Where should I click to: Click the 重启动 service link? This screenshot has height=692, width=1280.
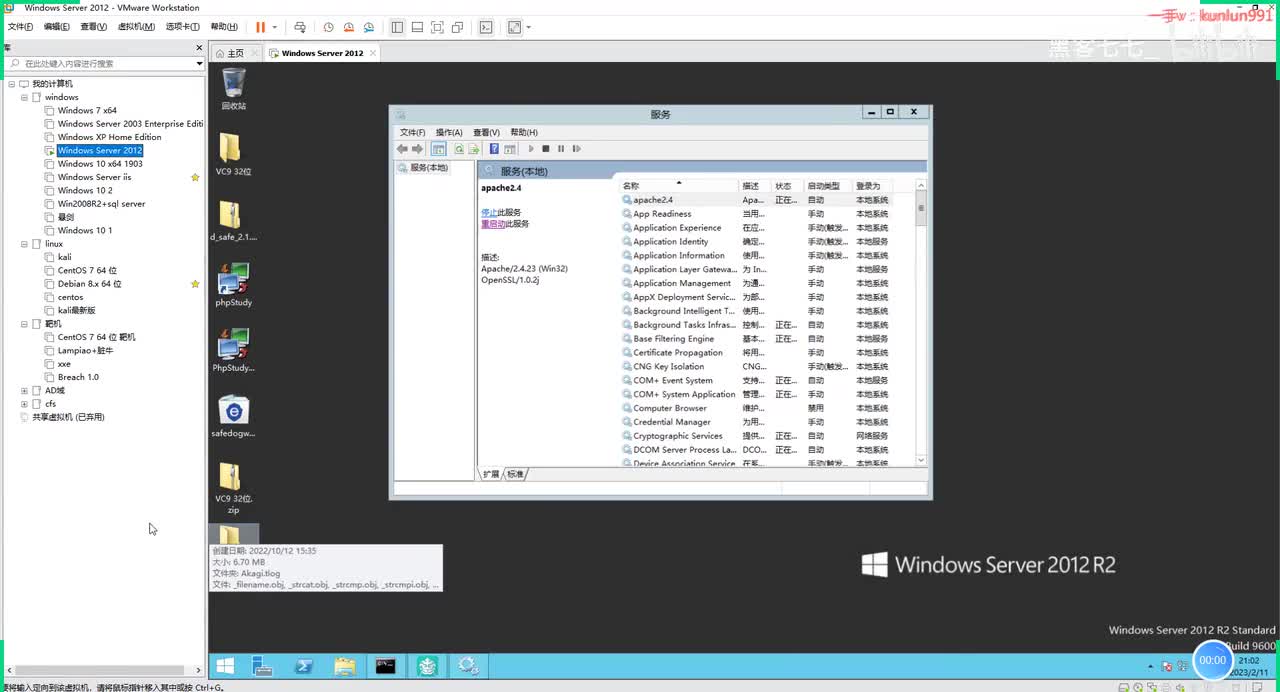click(x=493, y=224)
